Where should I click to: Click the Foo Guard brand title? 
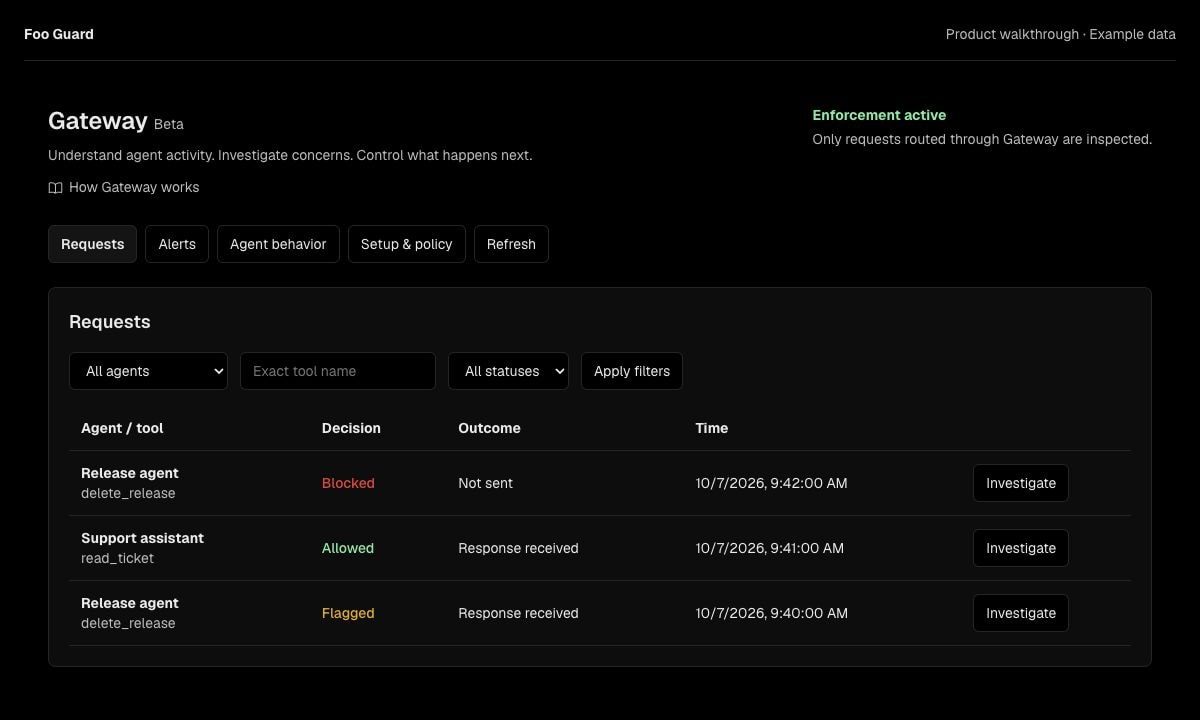coord(59,34)
